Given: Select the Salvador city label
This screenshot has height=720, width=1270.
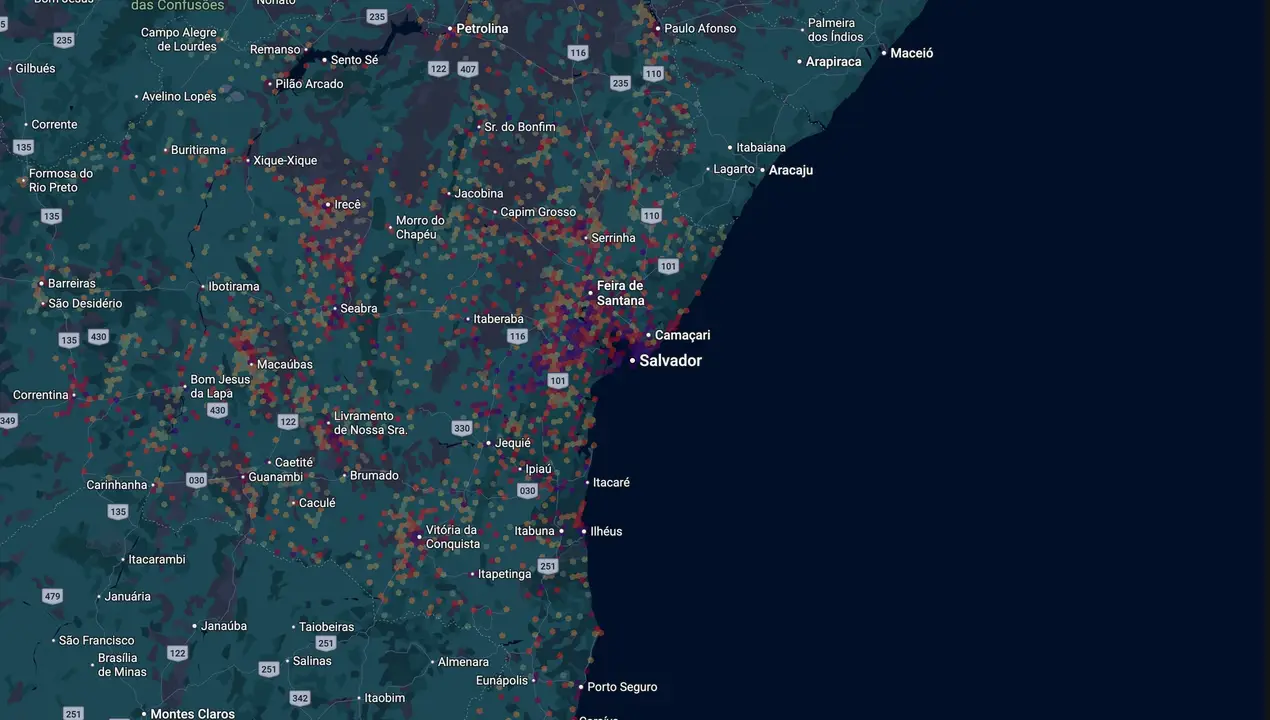Looking at the screenshot, I should [670, 360].
